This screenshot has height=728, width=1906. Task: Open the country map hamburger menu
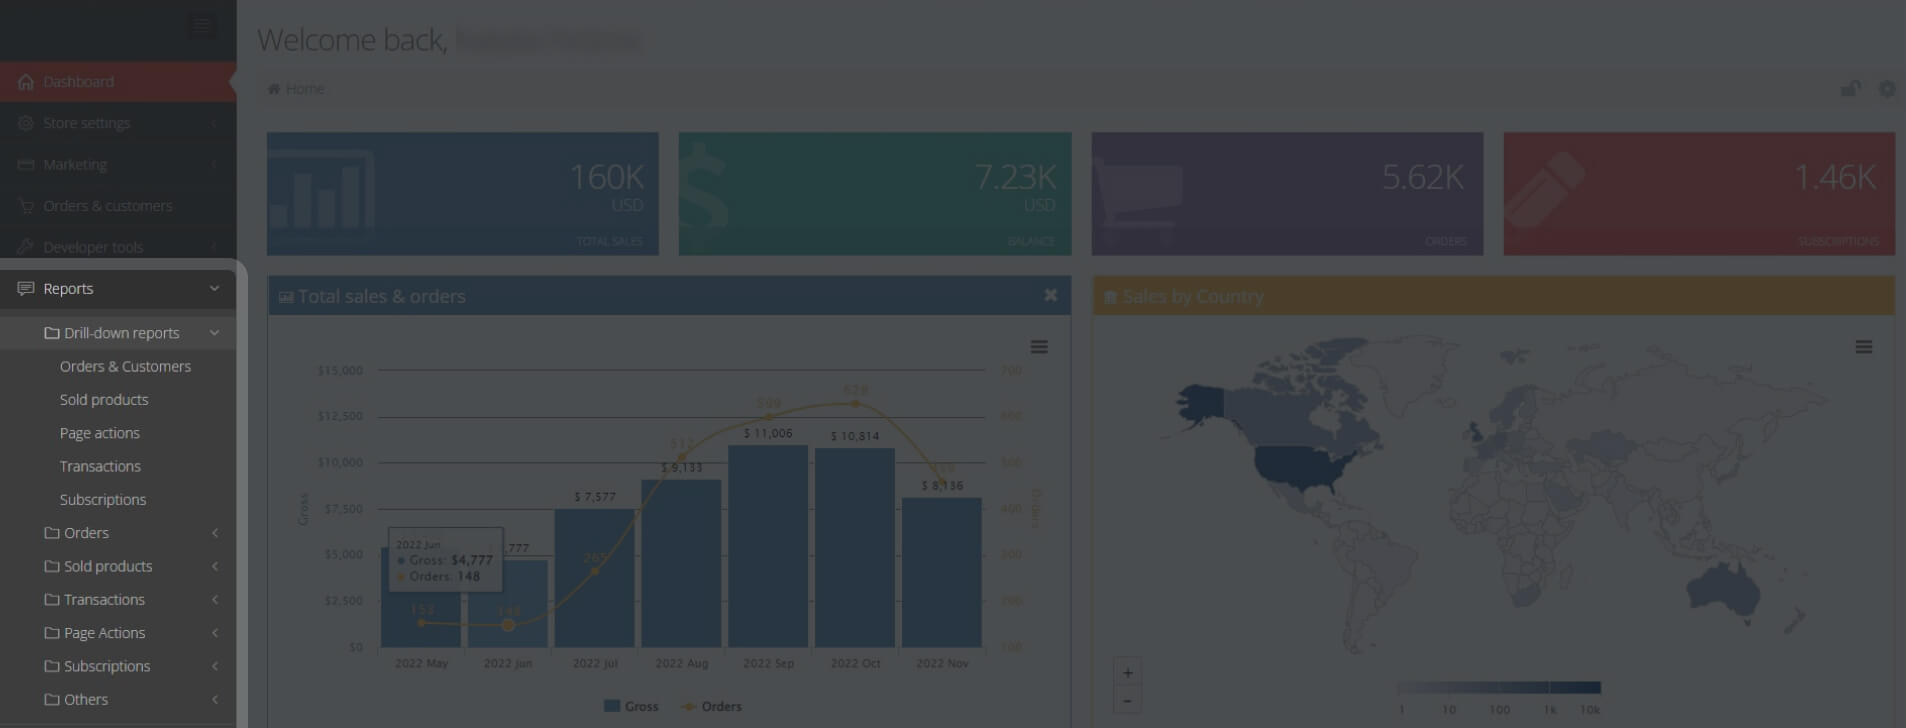[1864, 347]
